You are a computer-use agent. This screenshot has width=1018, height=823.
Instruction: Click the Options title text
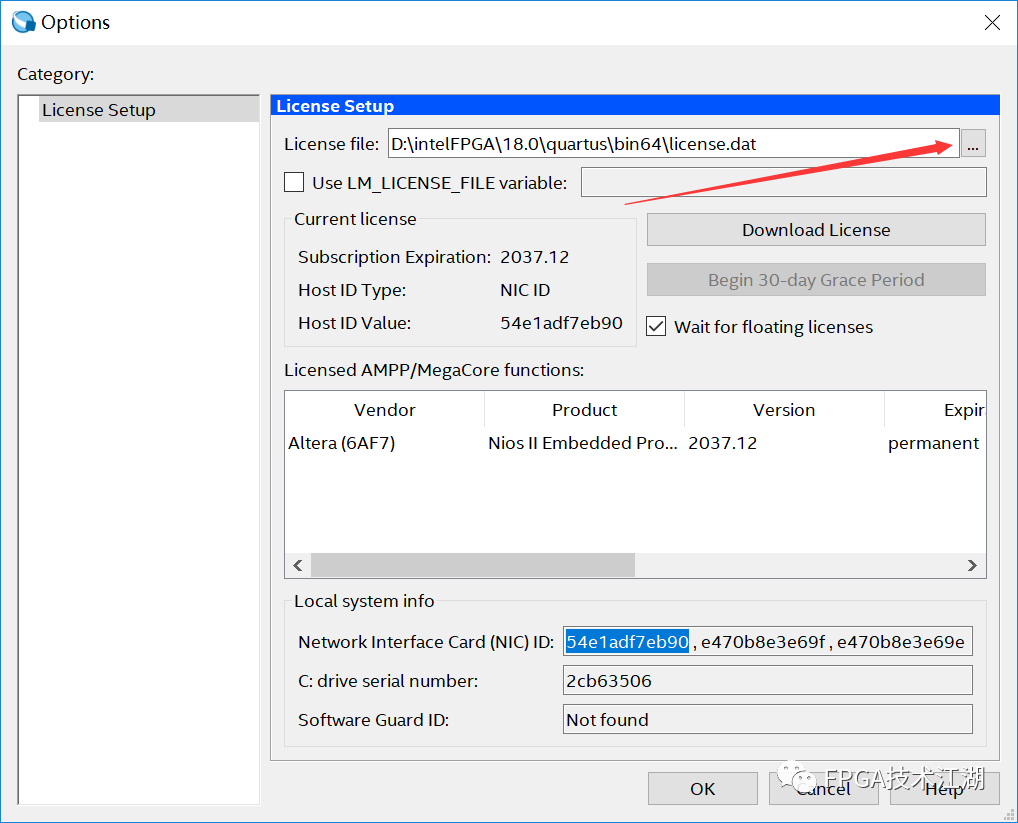tap(75, 23)
